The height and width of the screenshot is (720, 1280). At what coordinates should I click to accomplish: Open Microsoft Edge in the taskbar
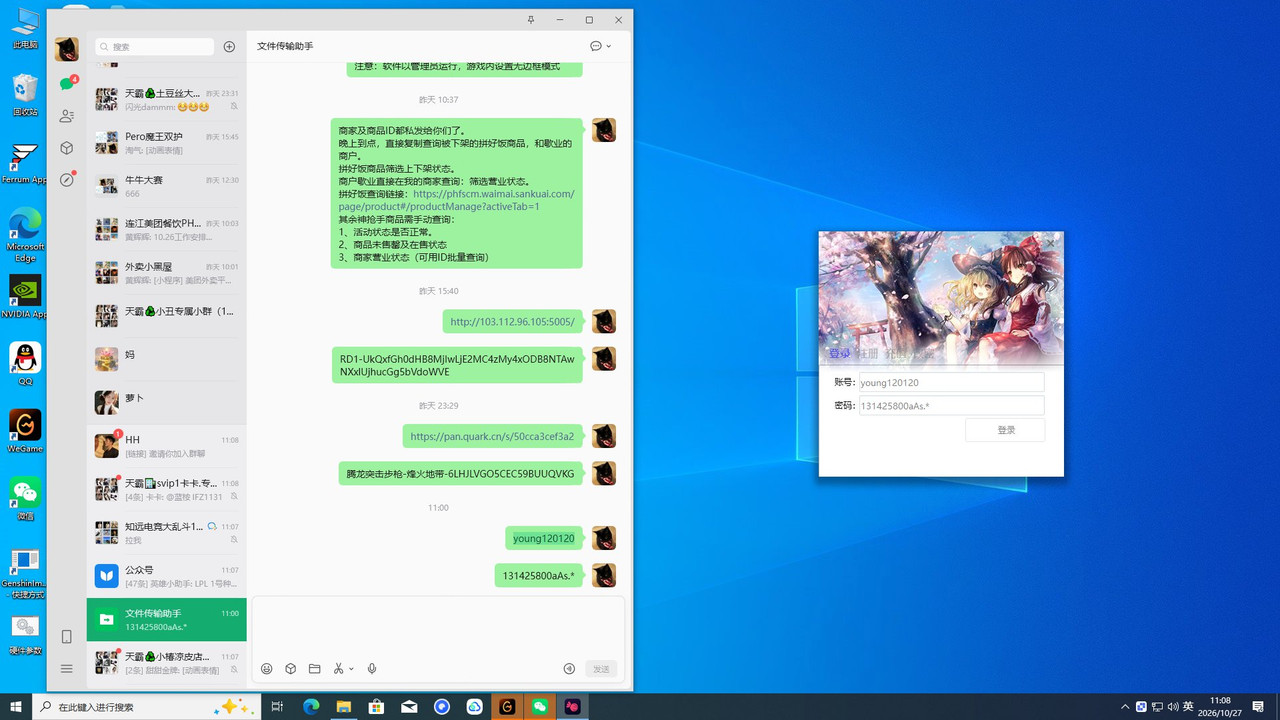point(311,707)
